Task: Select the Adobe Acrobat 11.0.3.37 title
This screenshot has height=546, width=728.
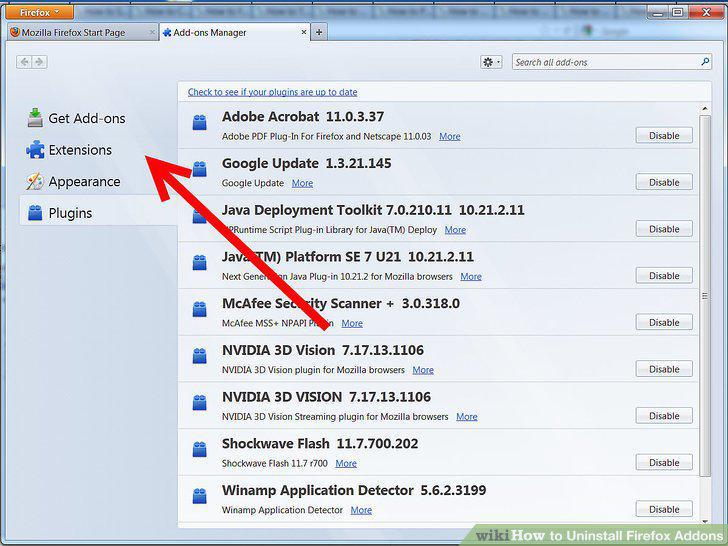Action: pos(303,117)
